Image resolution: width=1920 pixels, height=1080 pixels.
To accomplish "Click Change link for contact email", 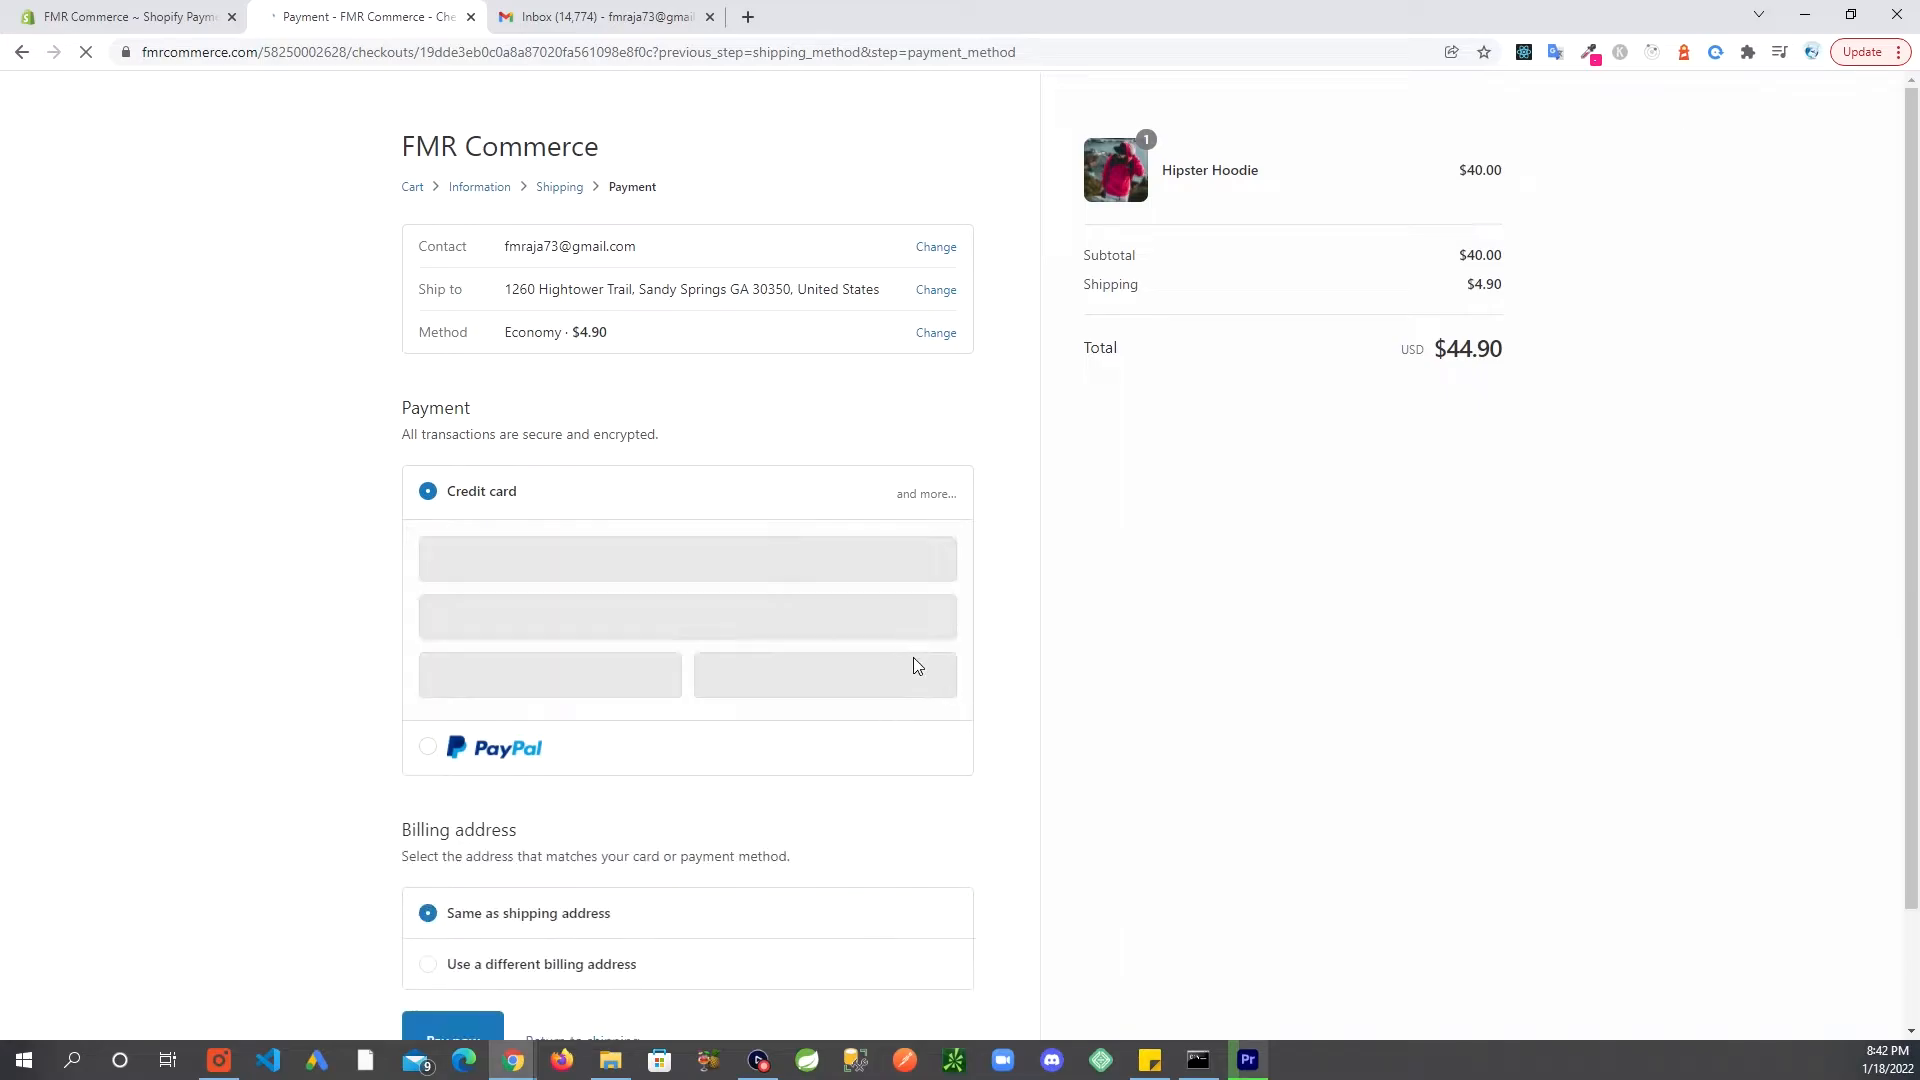I will [936, 247].
